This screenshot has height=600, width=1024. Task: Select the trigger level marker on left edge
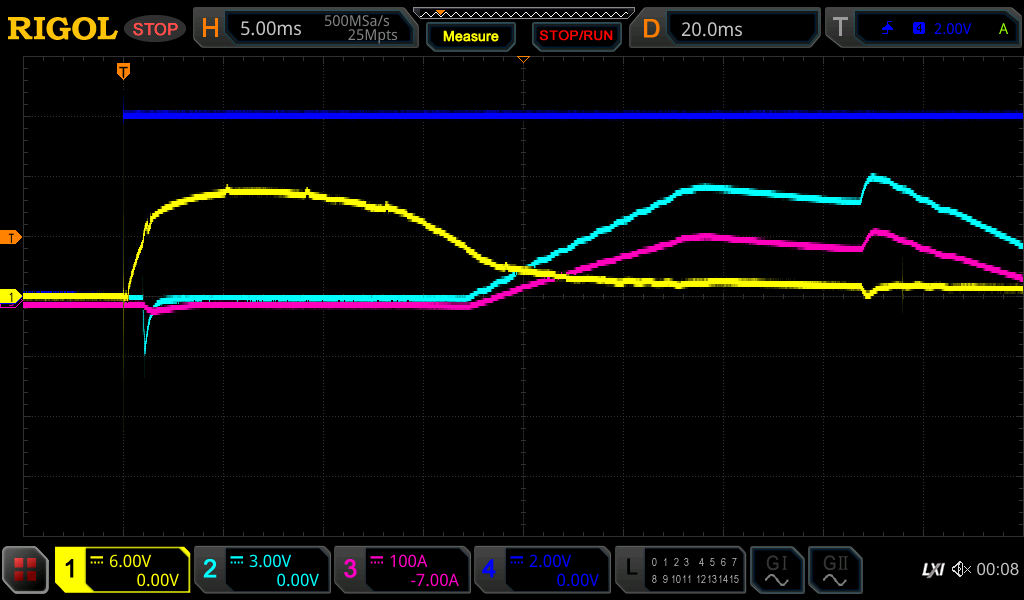coord(12,237)
